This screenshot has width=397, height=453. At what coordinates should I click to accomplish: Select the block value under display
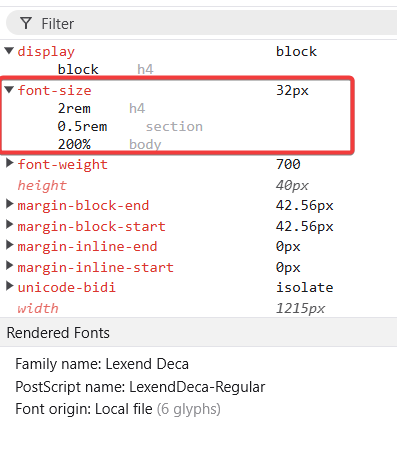pyautogui.click(x=78, y=69)
